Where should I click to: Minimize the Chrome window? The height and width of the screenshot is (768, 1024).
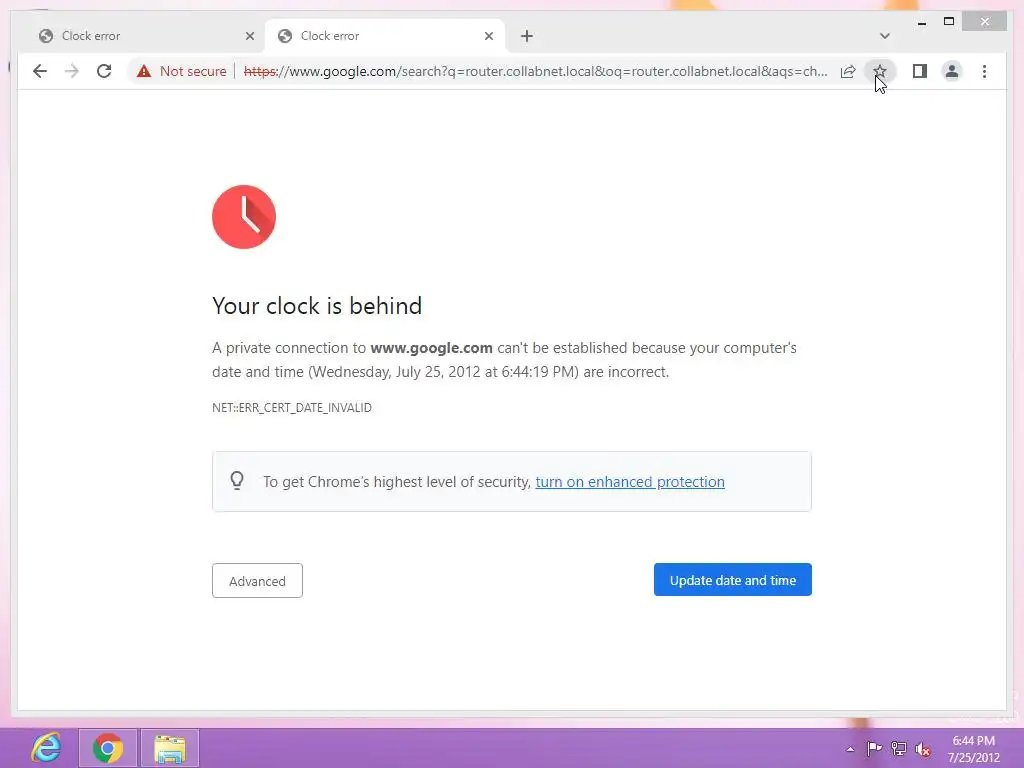tap(921, 22)
